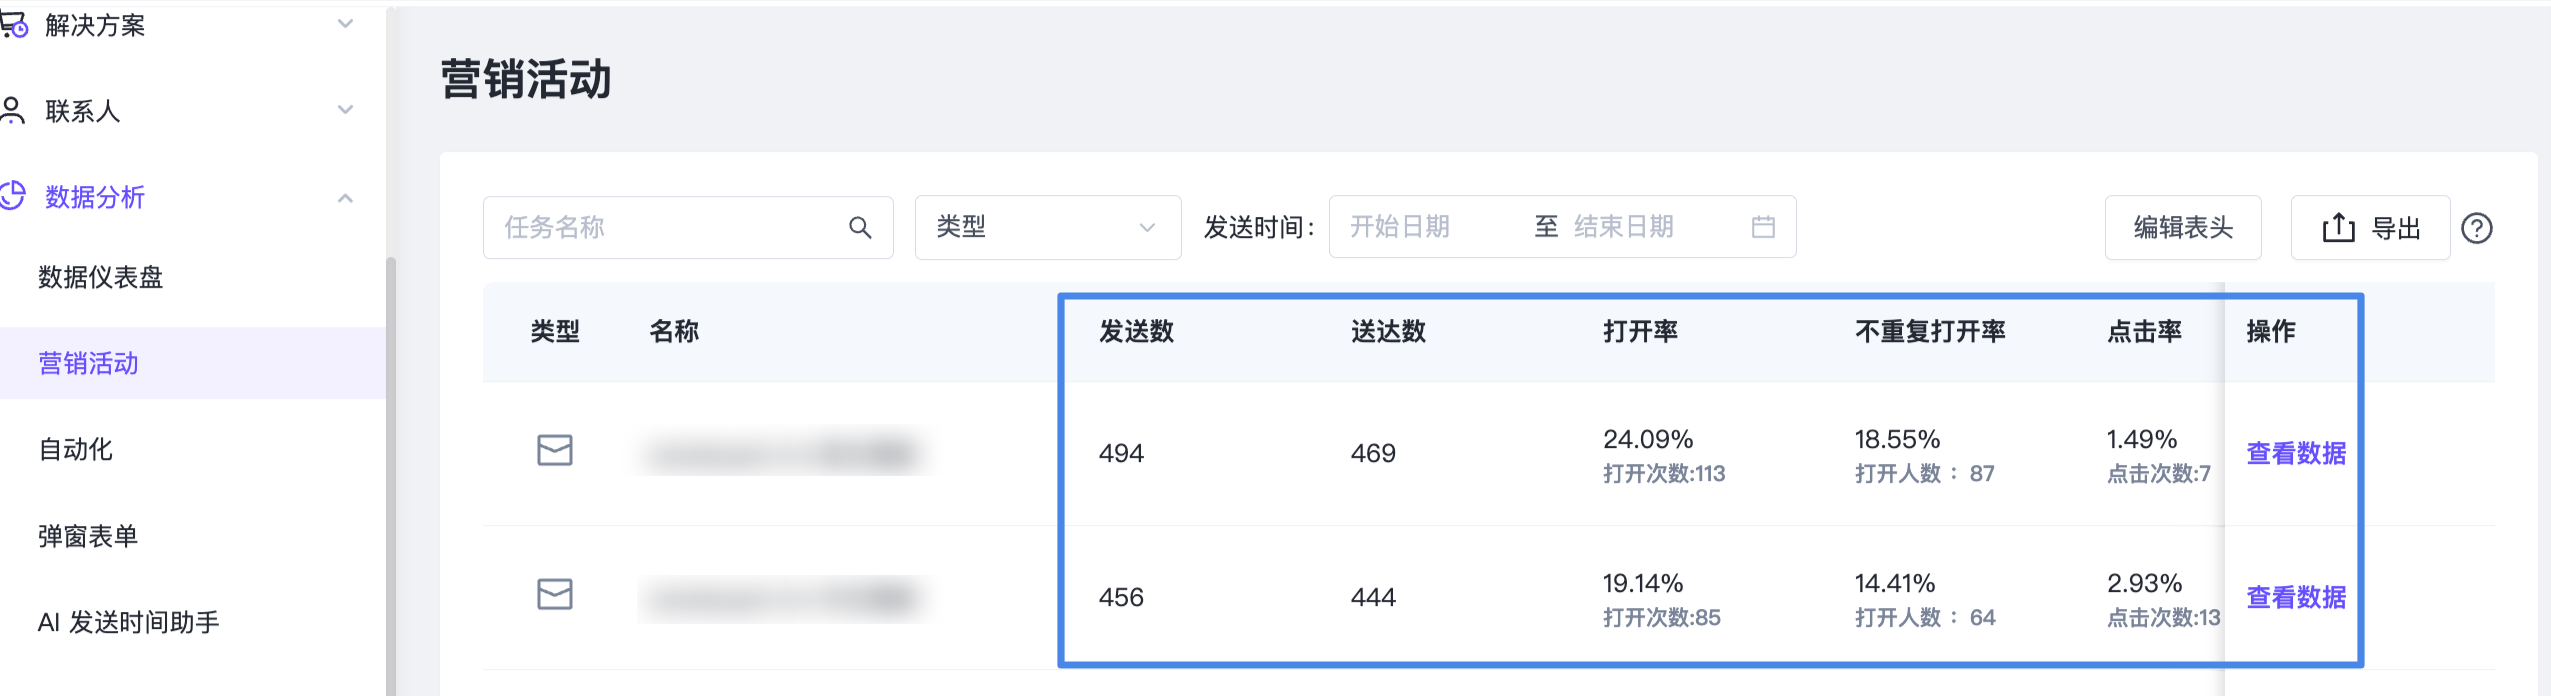Image resolution: width=2551 pixels, height=696 pixels.
Task: Expand the 解决方案 sidebar section
Action: (x=345, y=24)
